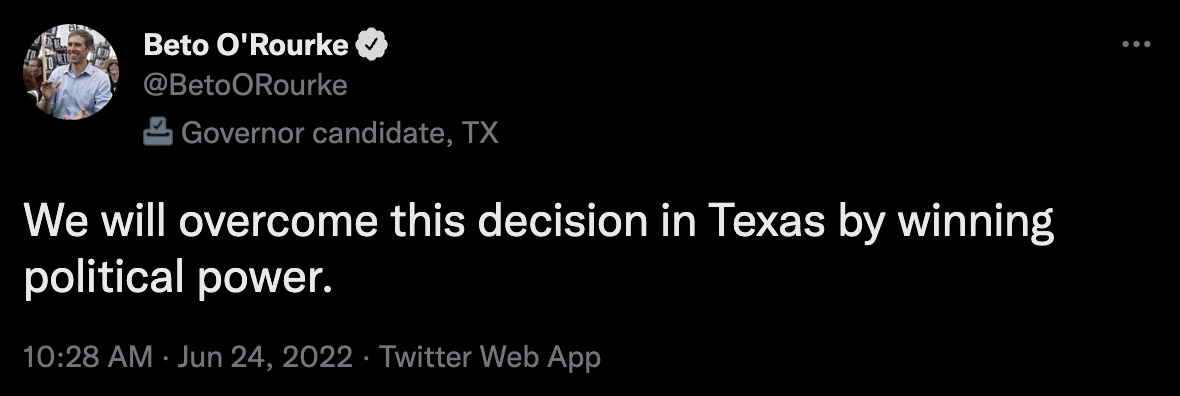Click the 10:28 AM timestamp
The height and width of the screenshot is (396, 1180).
[88, 356]
